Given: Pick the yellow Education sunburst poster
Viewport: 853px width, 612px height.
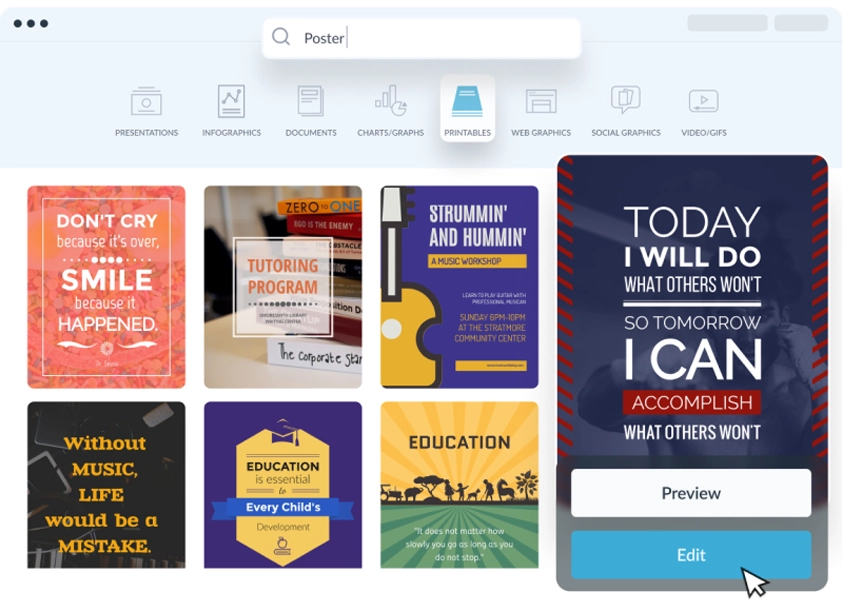Looking at the screenshot, I should tap(459, 485).
